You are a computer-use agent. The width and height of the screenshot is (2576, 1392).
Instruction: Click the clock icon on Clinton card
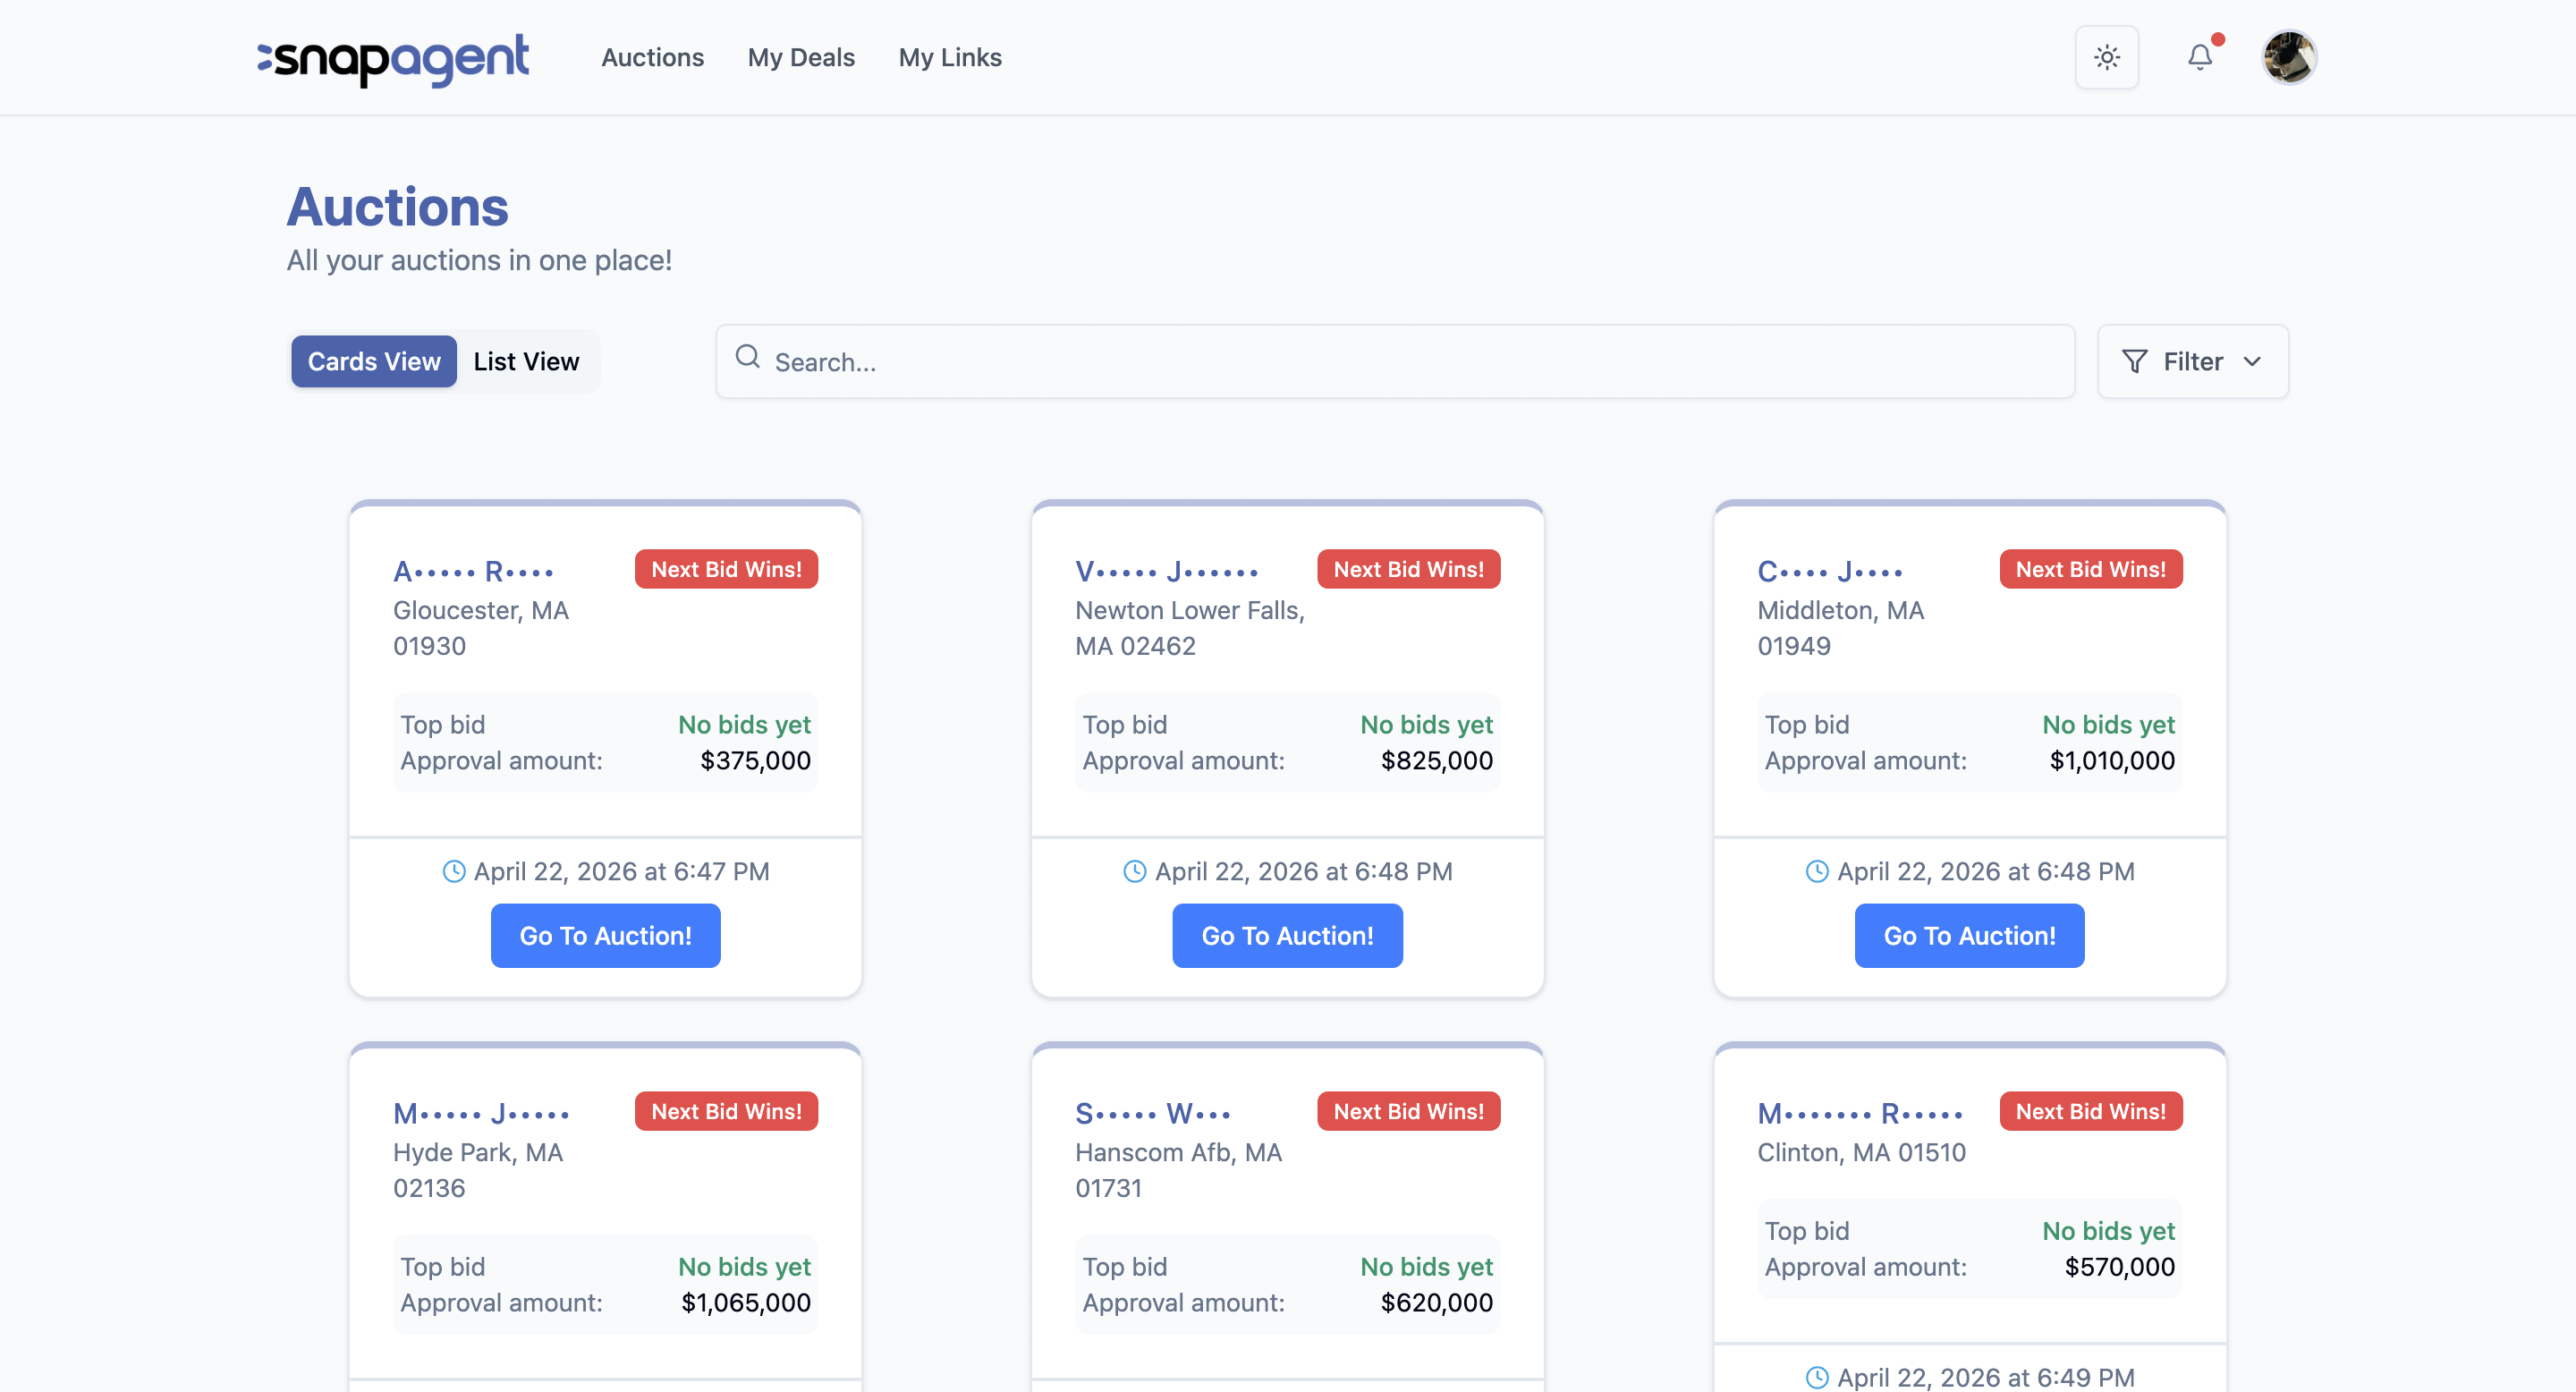point(1817,1377)
